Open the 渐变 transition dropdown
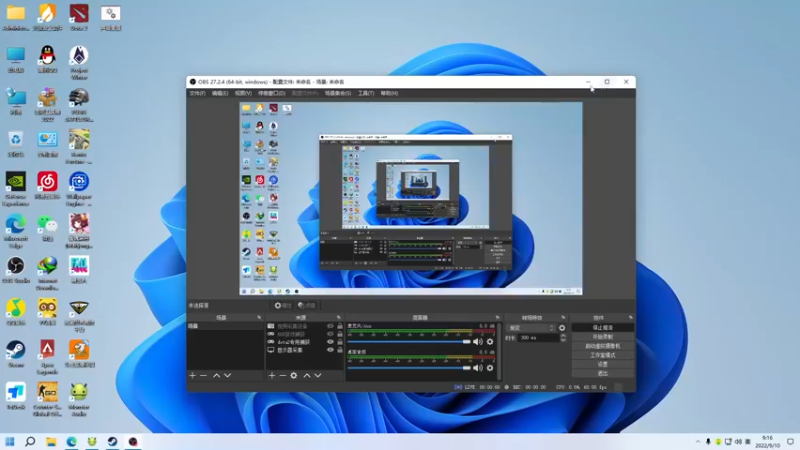Viewport: 800px width, 450px height. click(531, 328)
